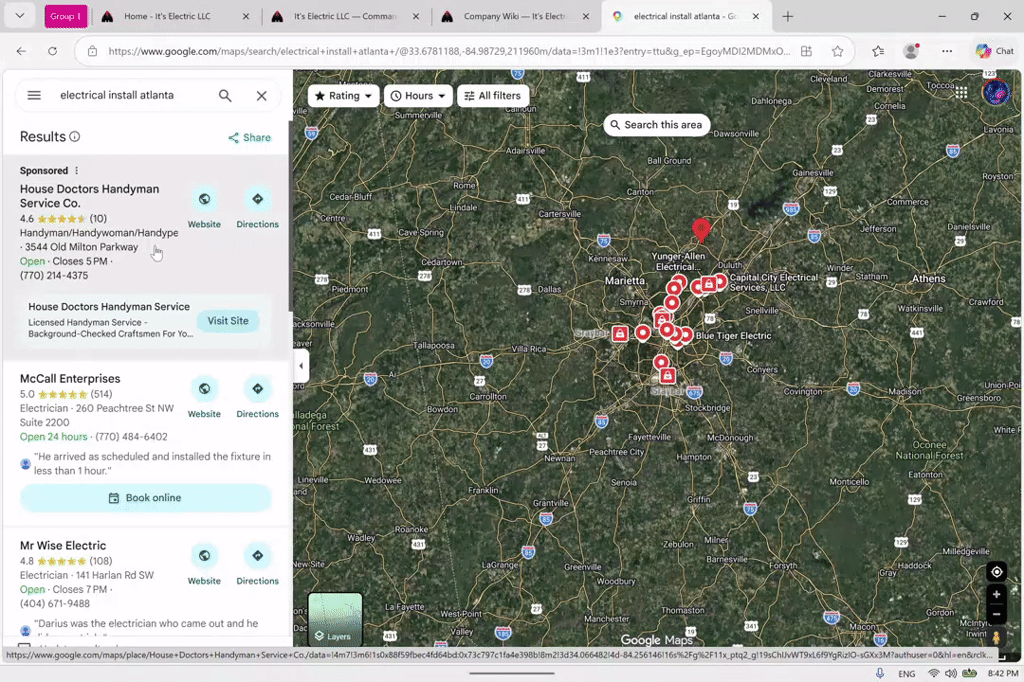Center map on my location

click(x=997, y=572)
